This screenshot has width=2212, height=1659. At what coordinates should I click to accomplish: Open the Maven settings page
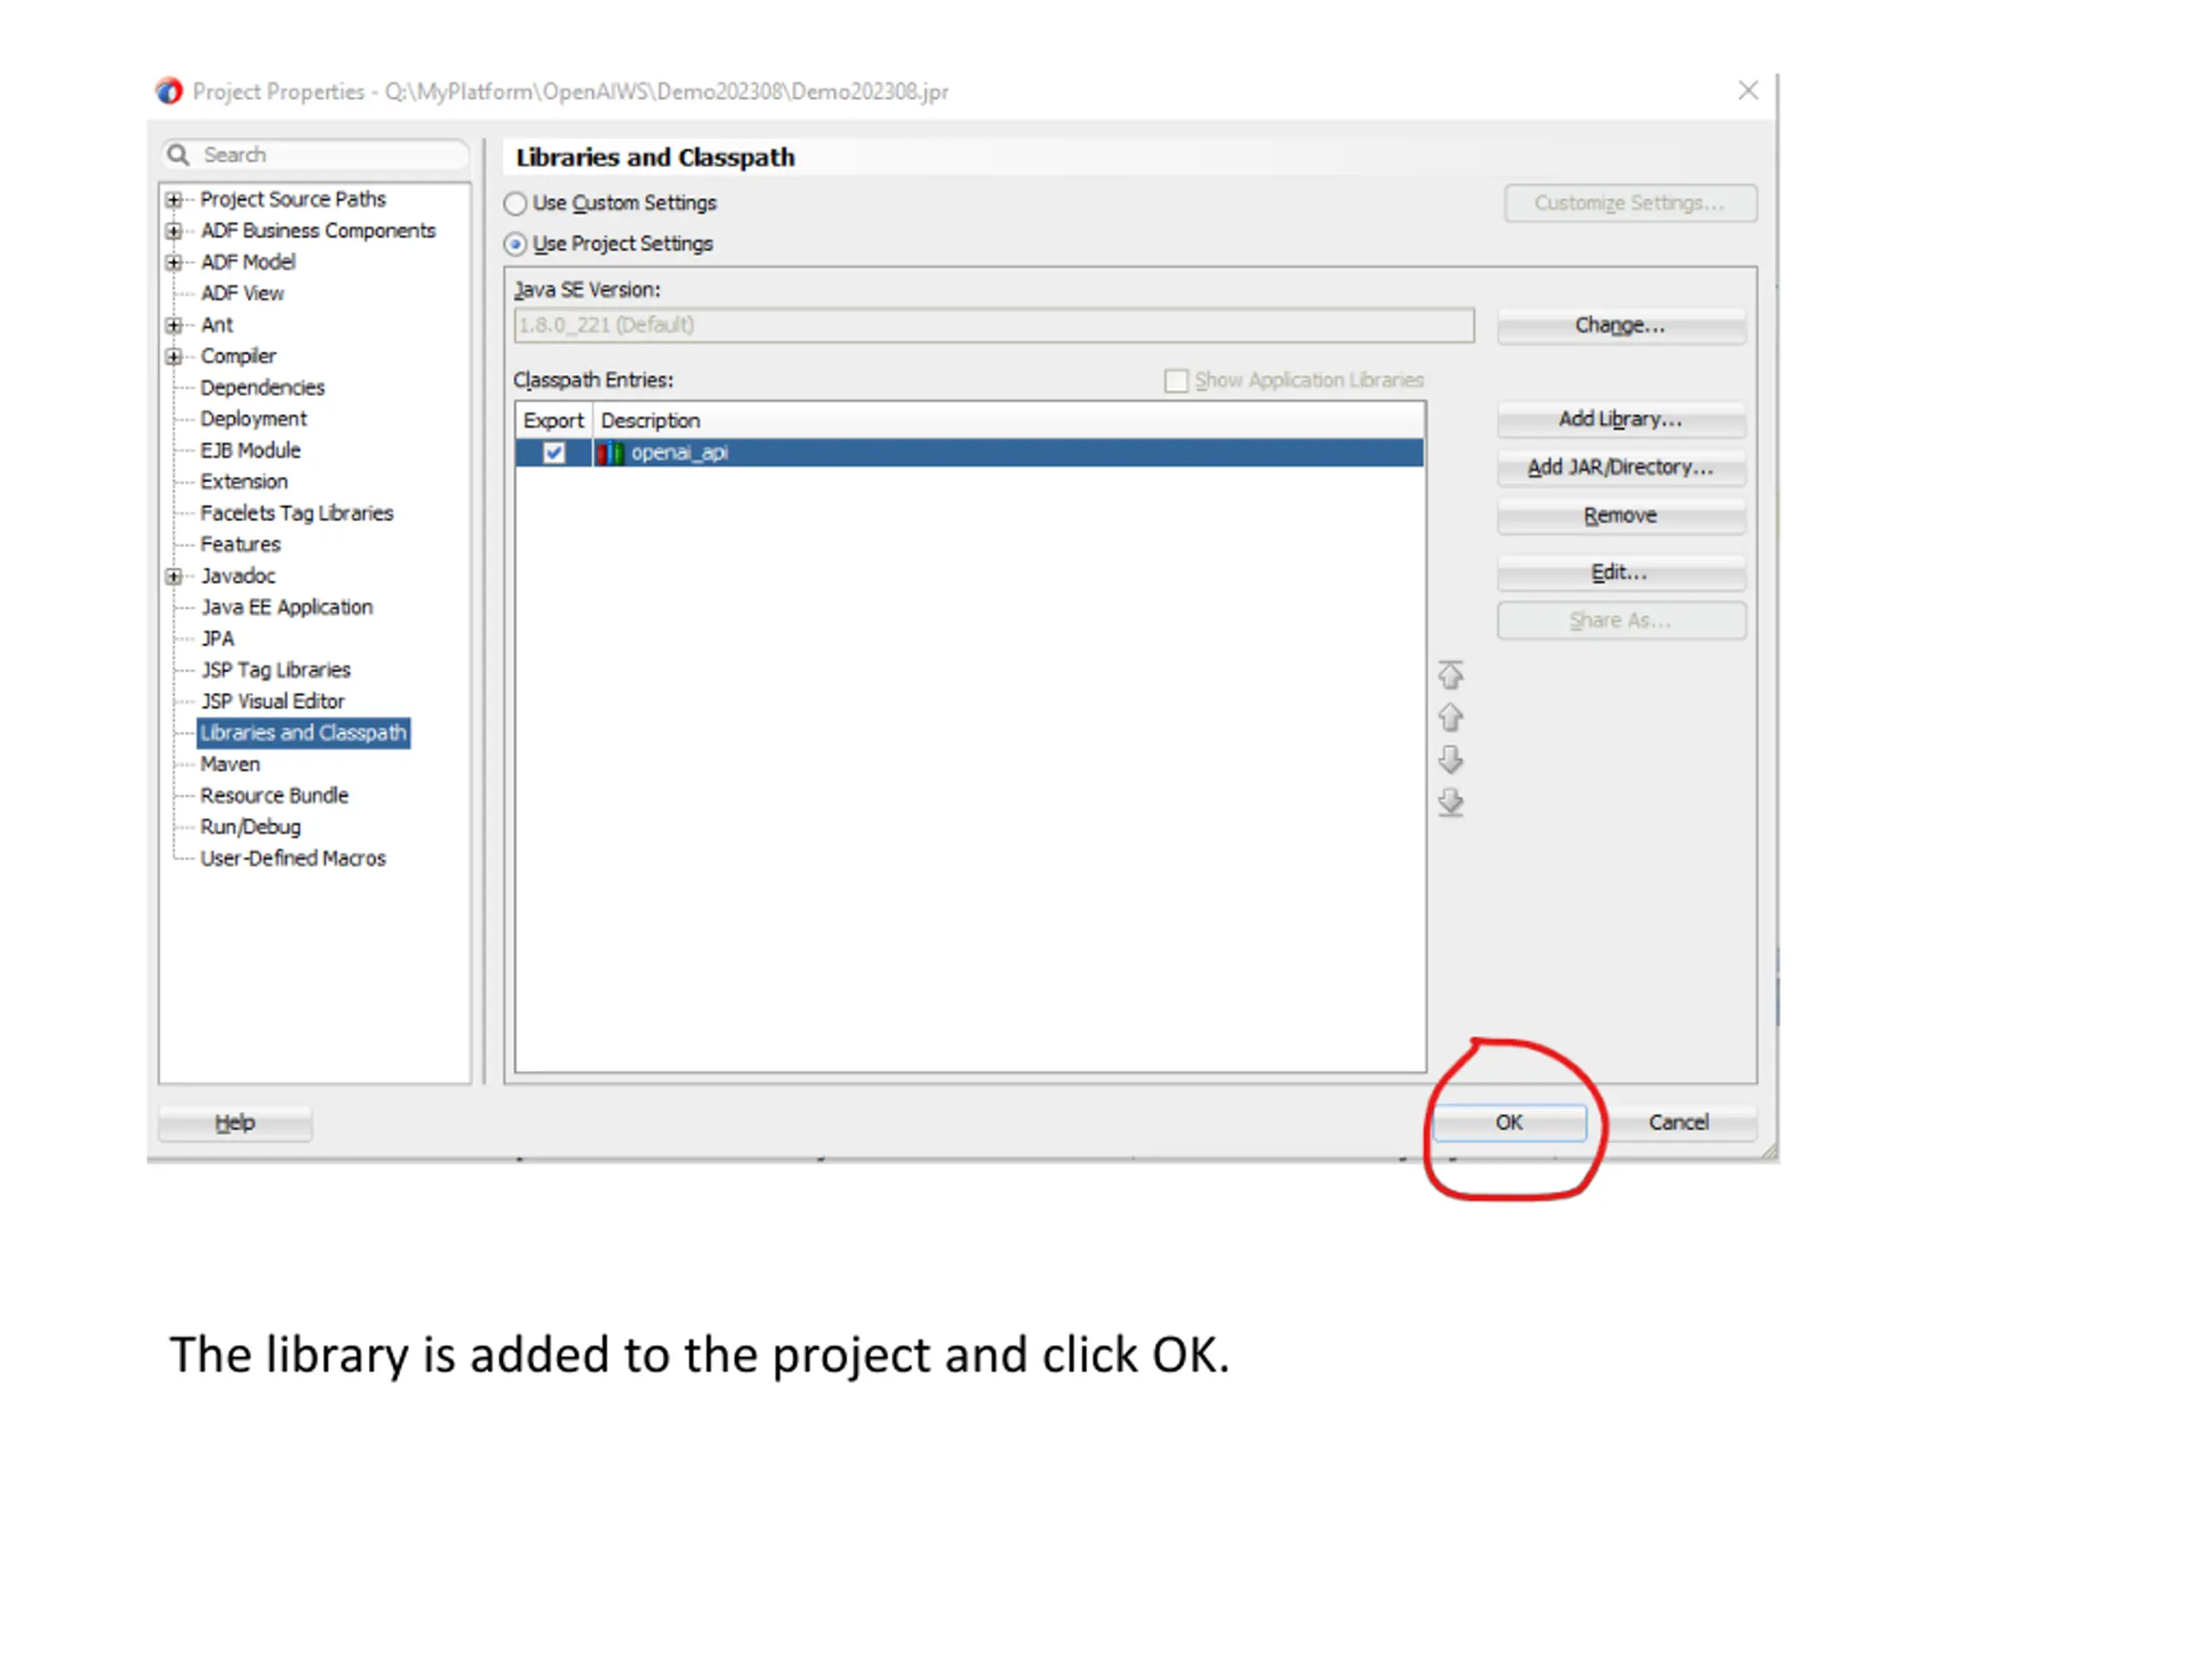230,764
